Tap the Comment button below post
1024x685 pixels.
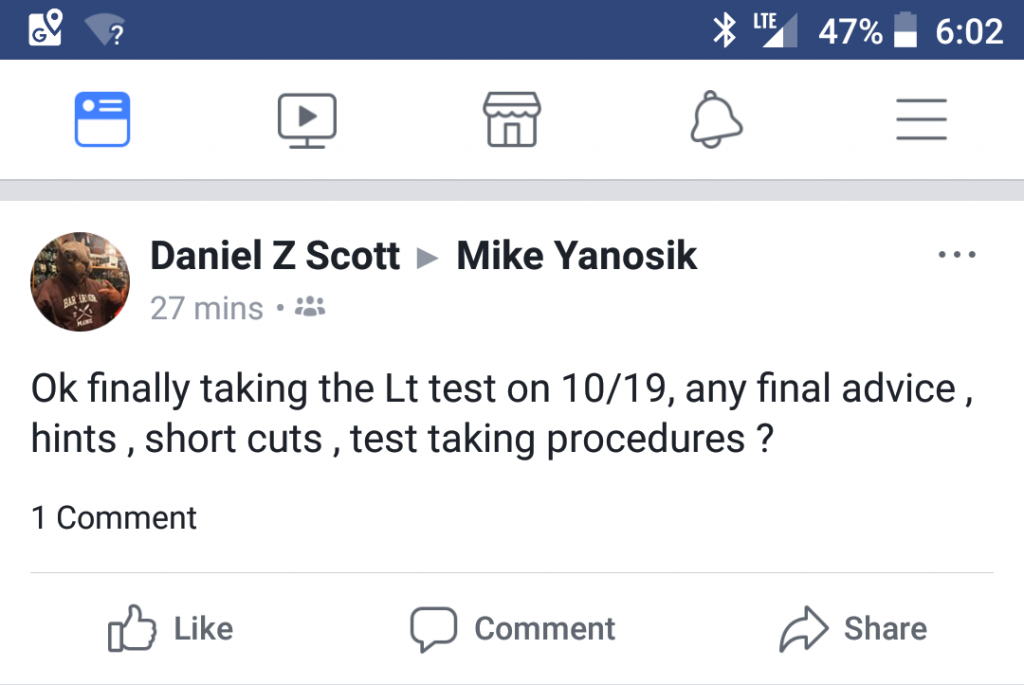(x=513, y=628)
